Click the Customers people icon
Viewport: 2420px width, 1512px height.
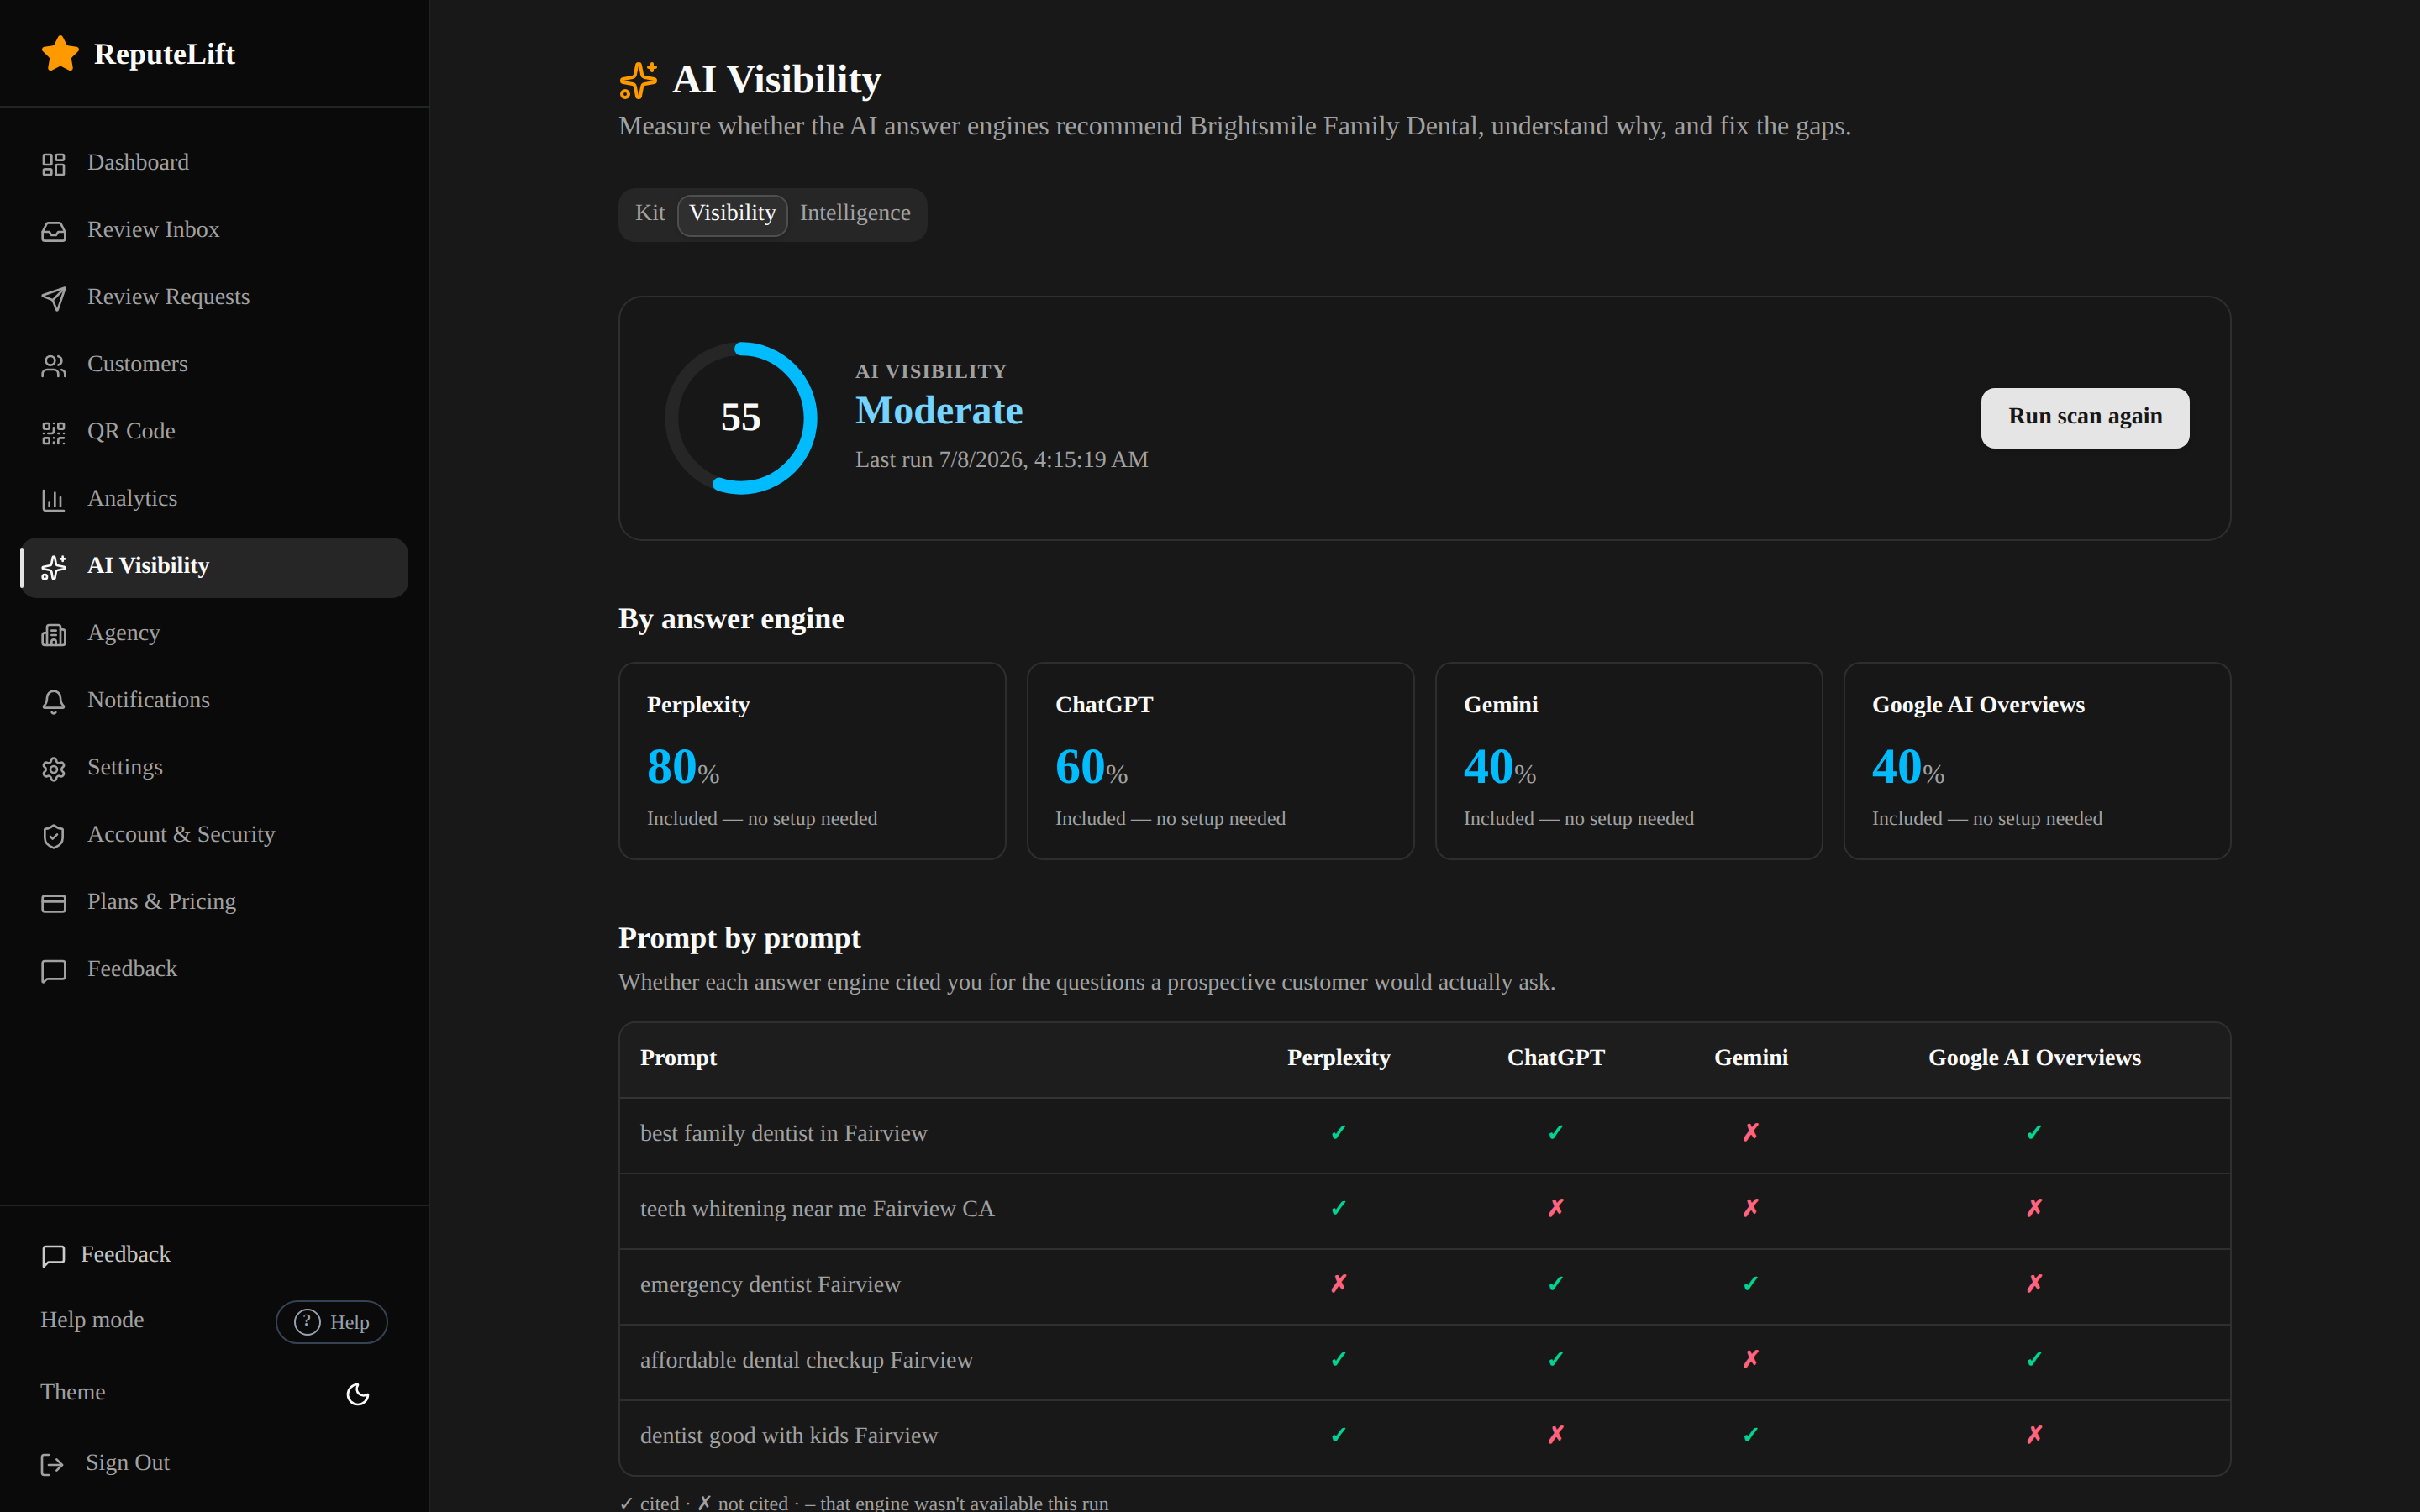(x=54, y=365)
